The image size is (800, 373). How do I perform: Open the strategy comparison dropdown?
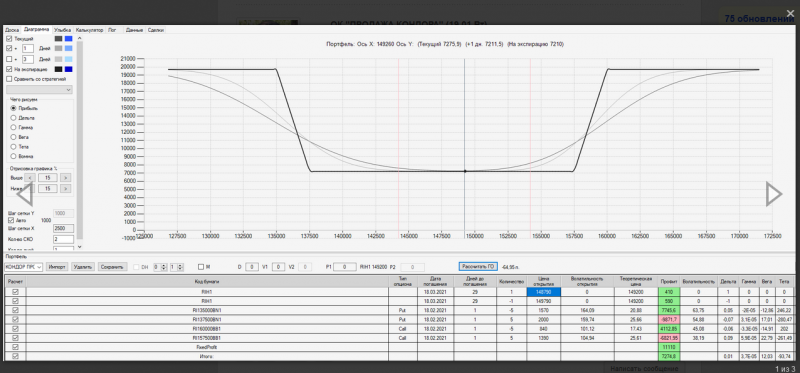pyautogui.click(x=39, y=90)
